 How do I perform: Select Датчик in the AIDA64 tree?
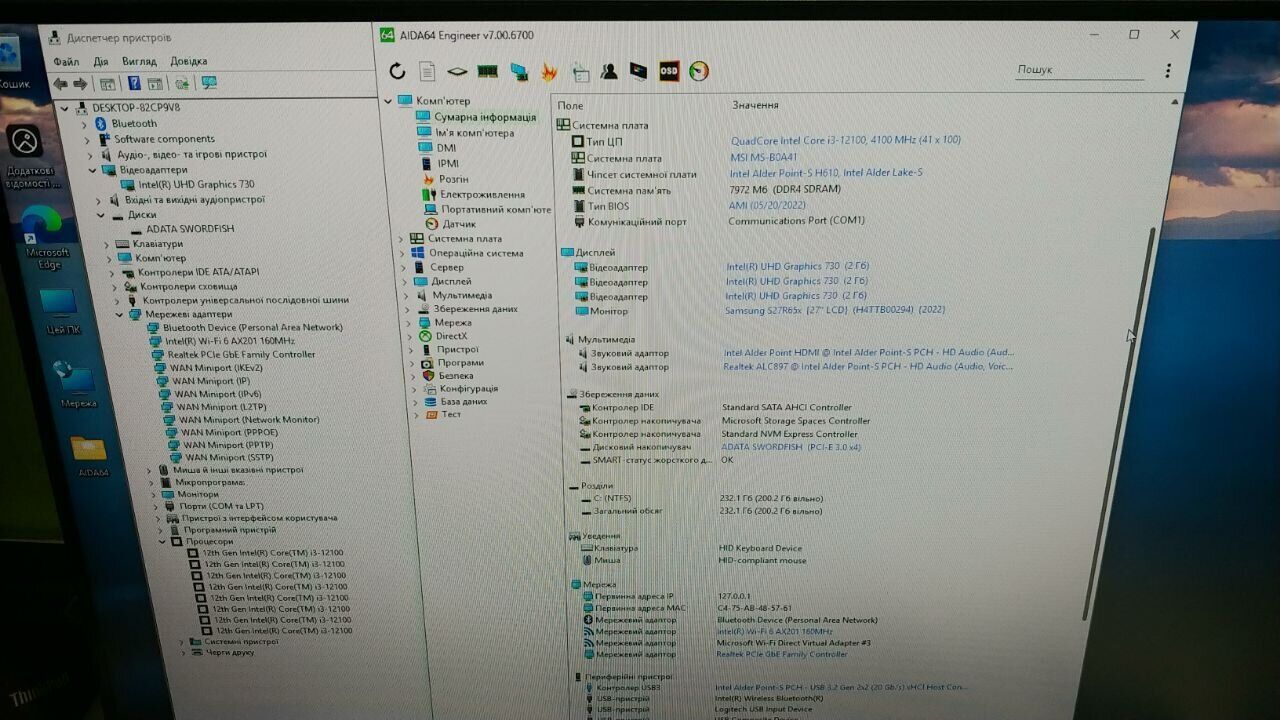pos(459,224)
